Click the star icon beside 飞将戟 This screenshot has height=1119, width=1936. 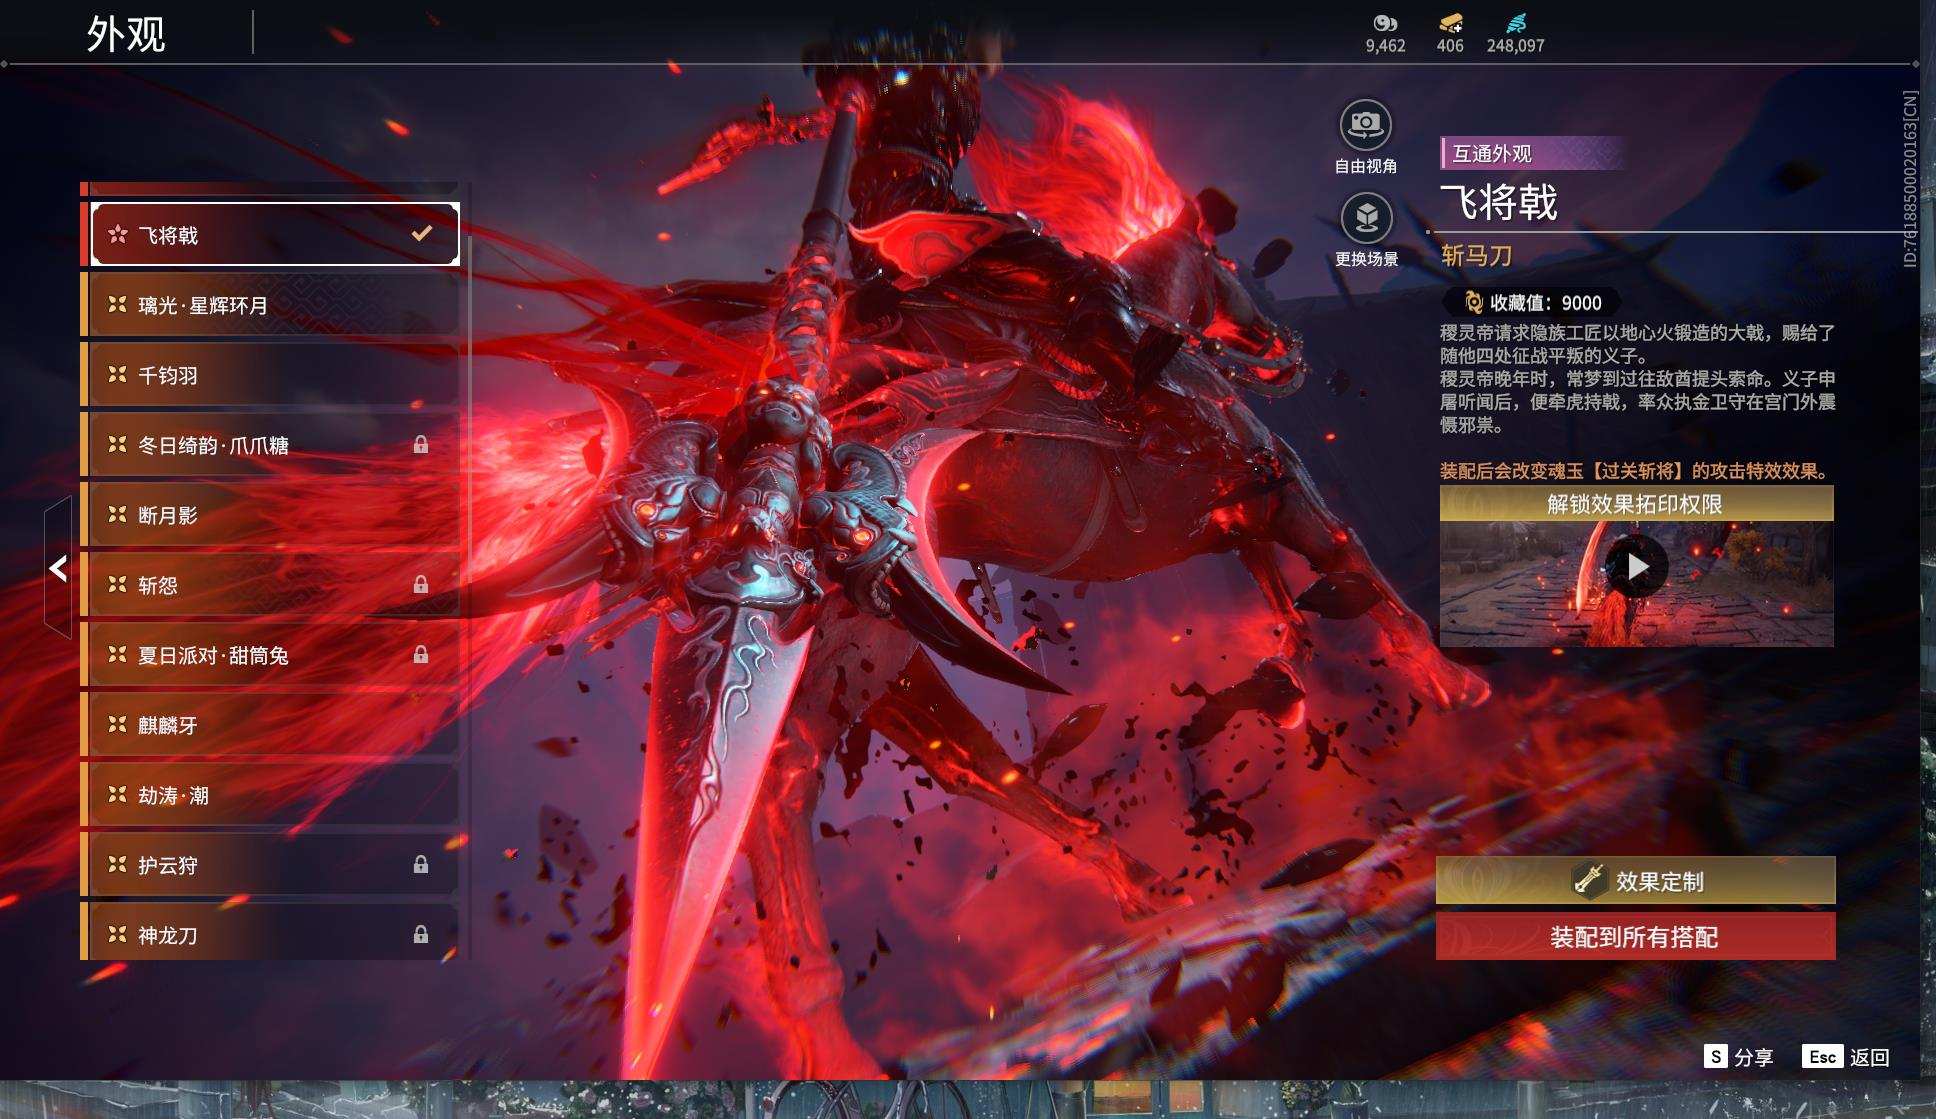click(x=118, y=234)
